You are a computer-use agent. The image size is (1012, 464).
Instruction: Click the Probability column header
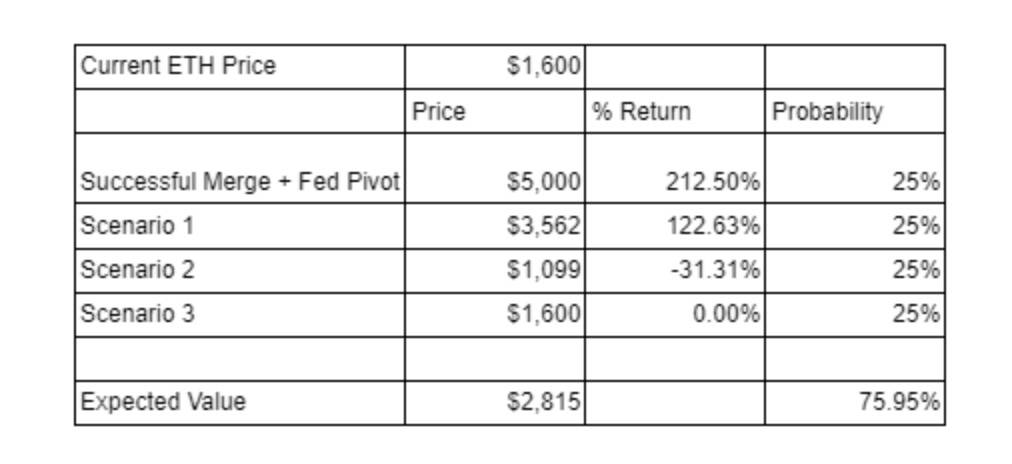tap(854, 111)
